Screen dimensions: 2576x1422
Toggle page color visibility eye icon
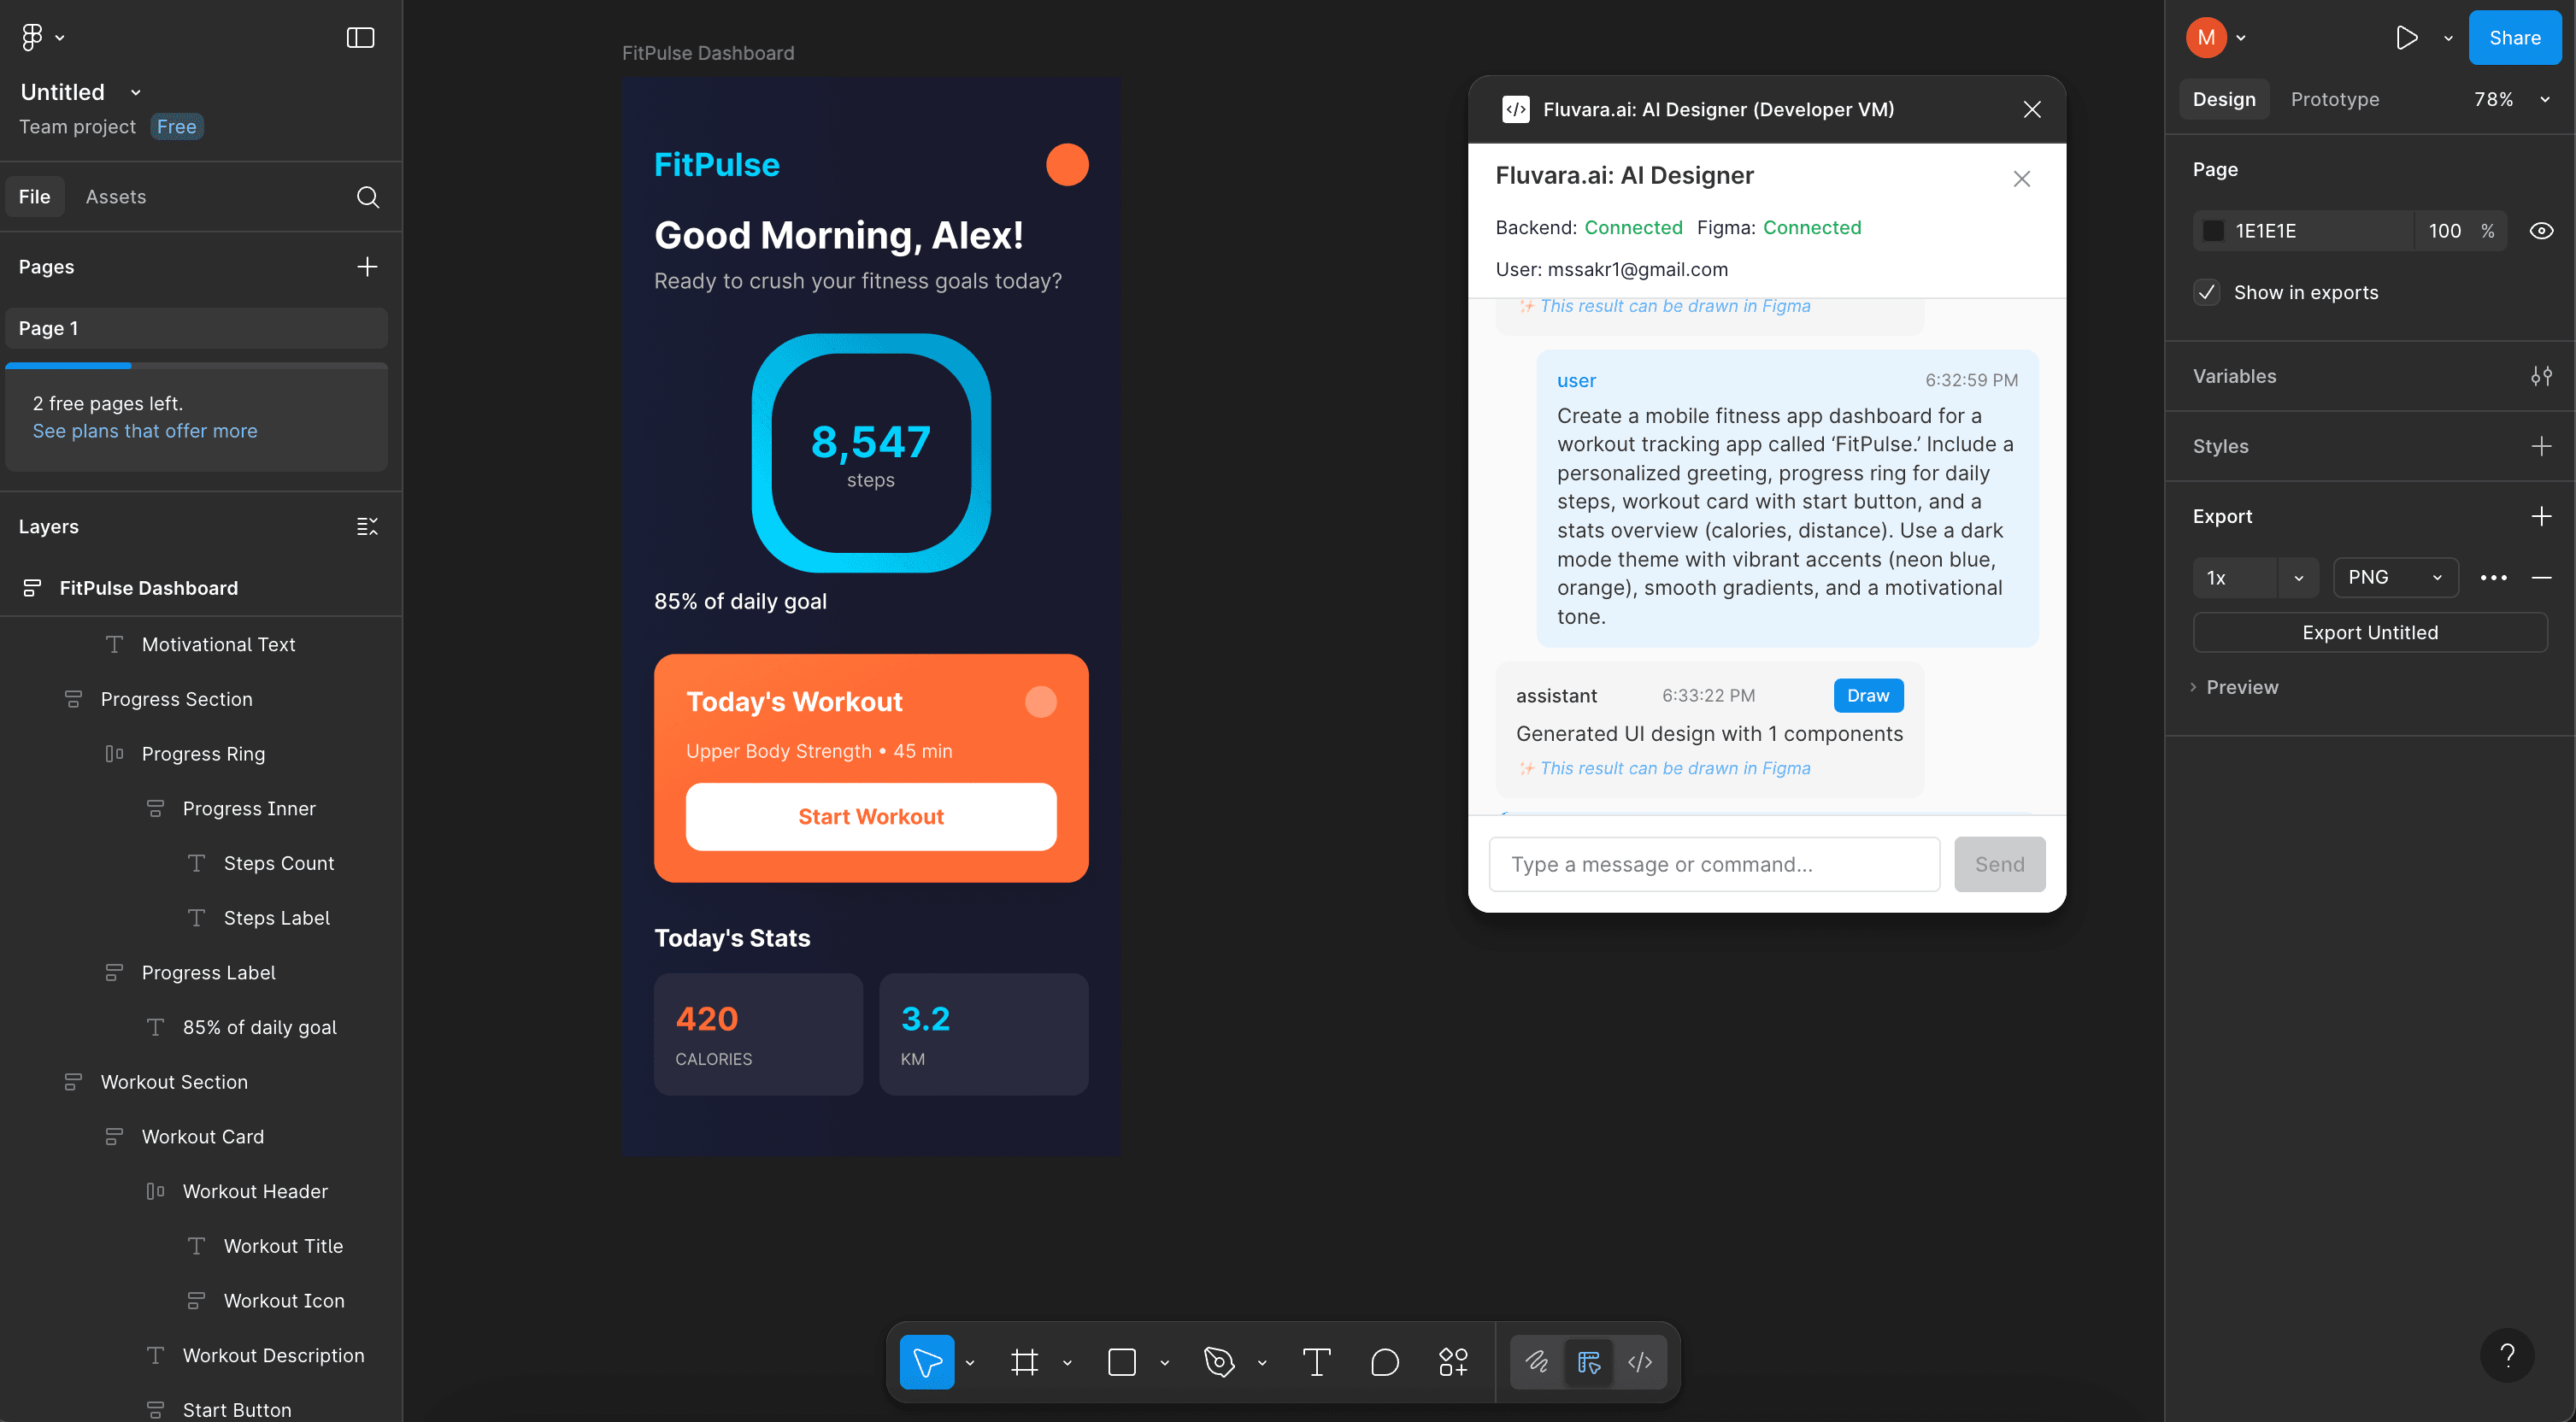pos(2542,230)
